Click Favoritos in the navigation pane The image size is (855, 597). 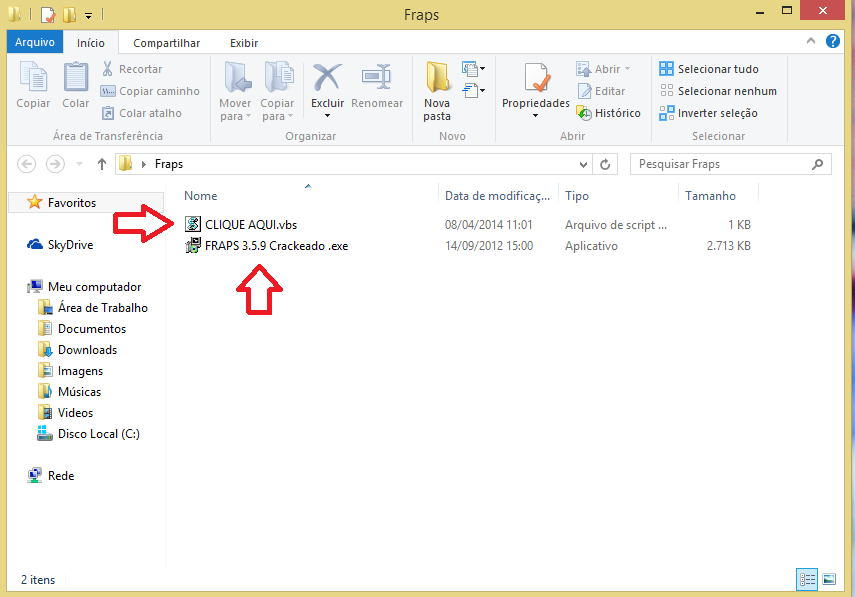click(x=62, y=202)
